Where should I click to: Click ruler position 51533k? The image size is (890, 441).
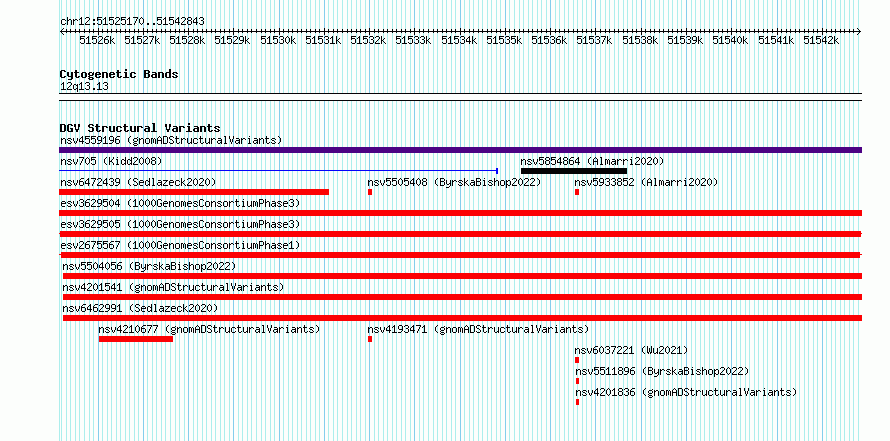click(414, 40)
